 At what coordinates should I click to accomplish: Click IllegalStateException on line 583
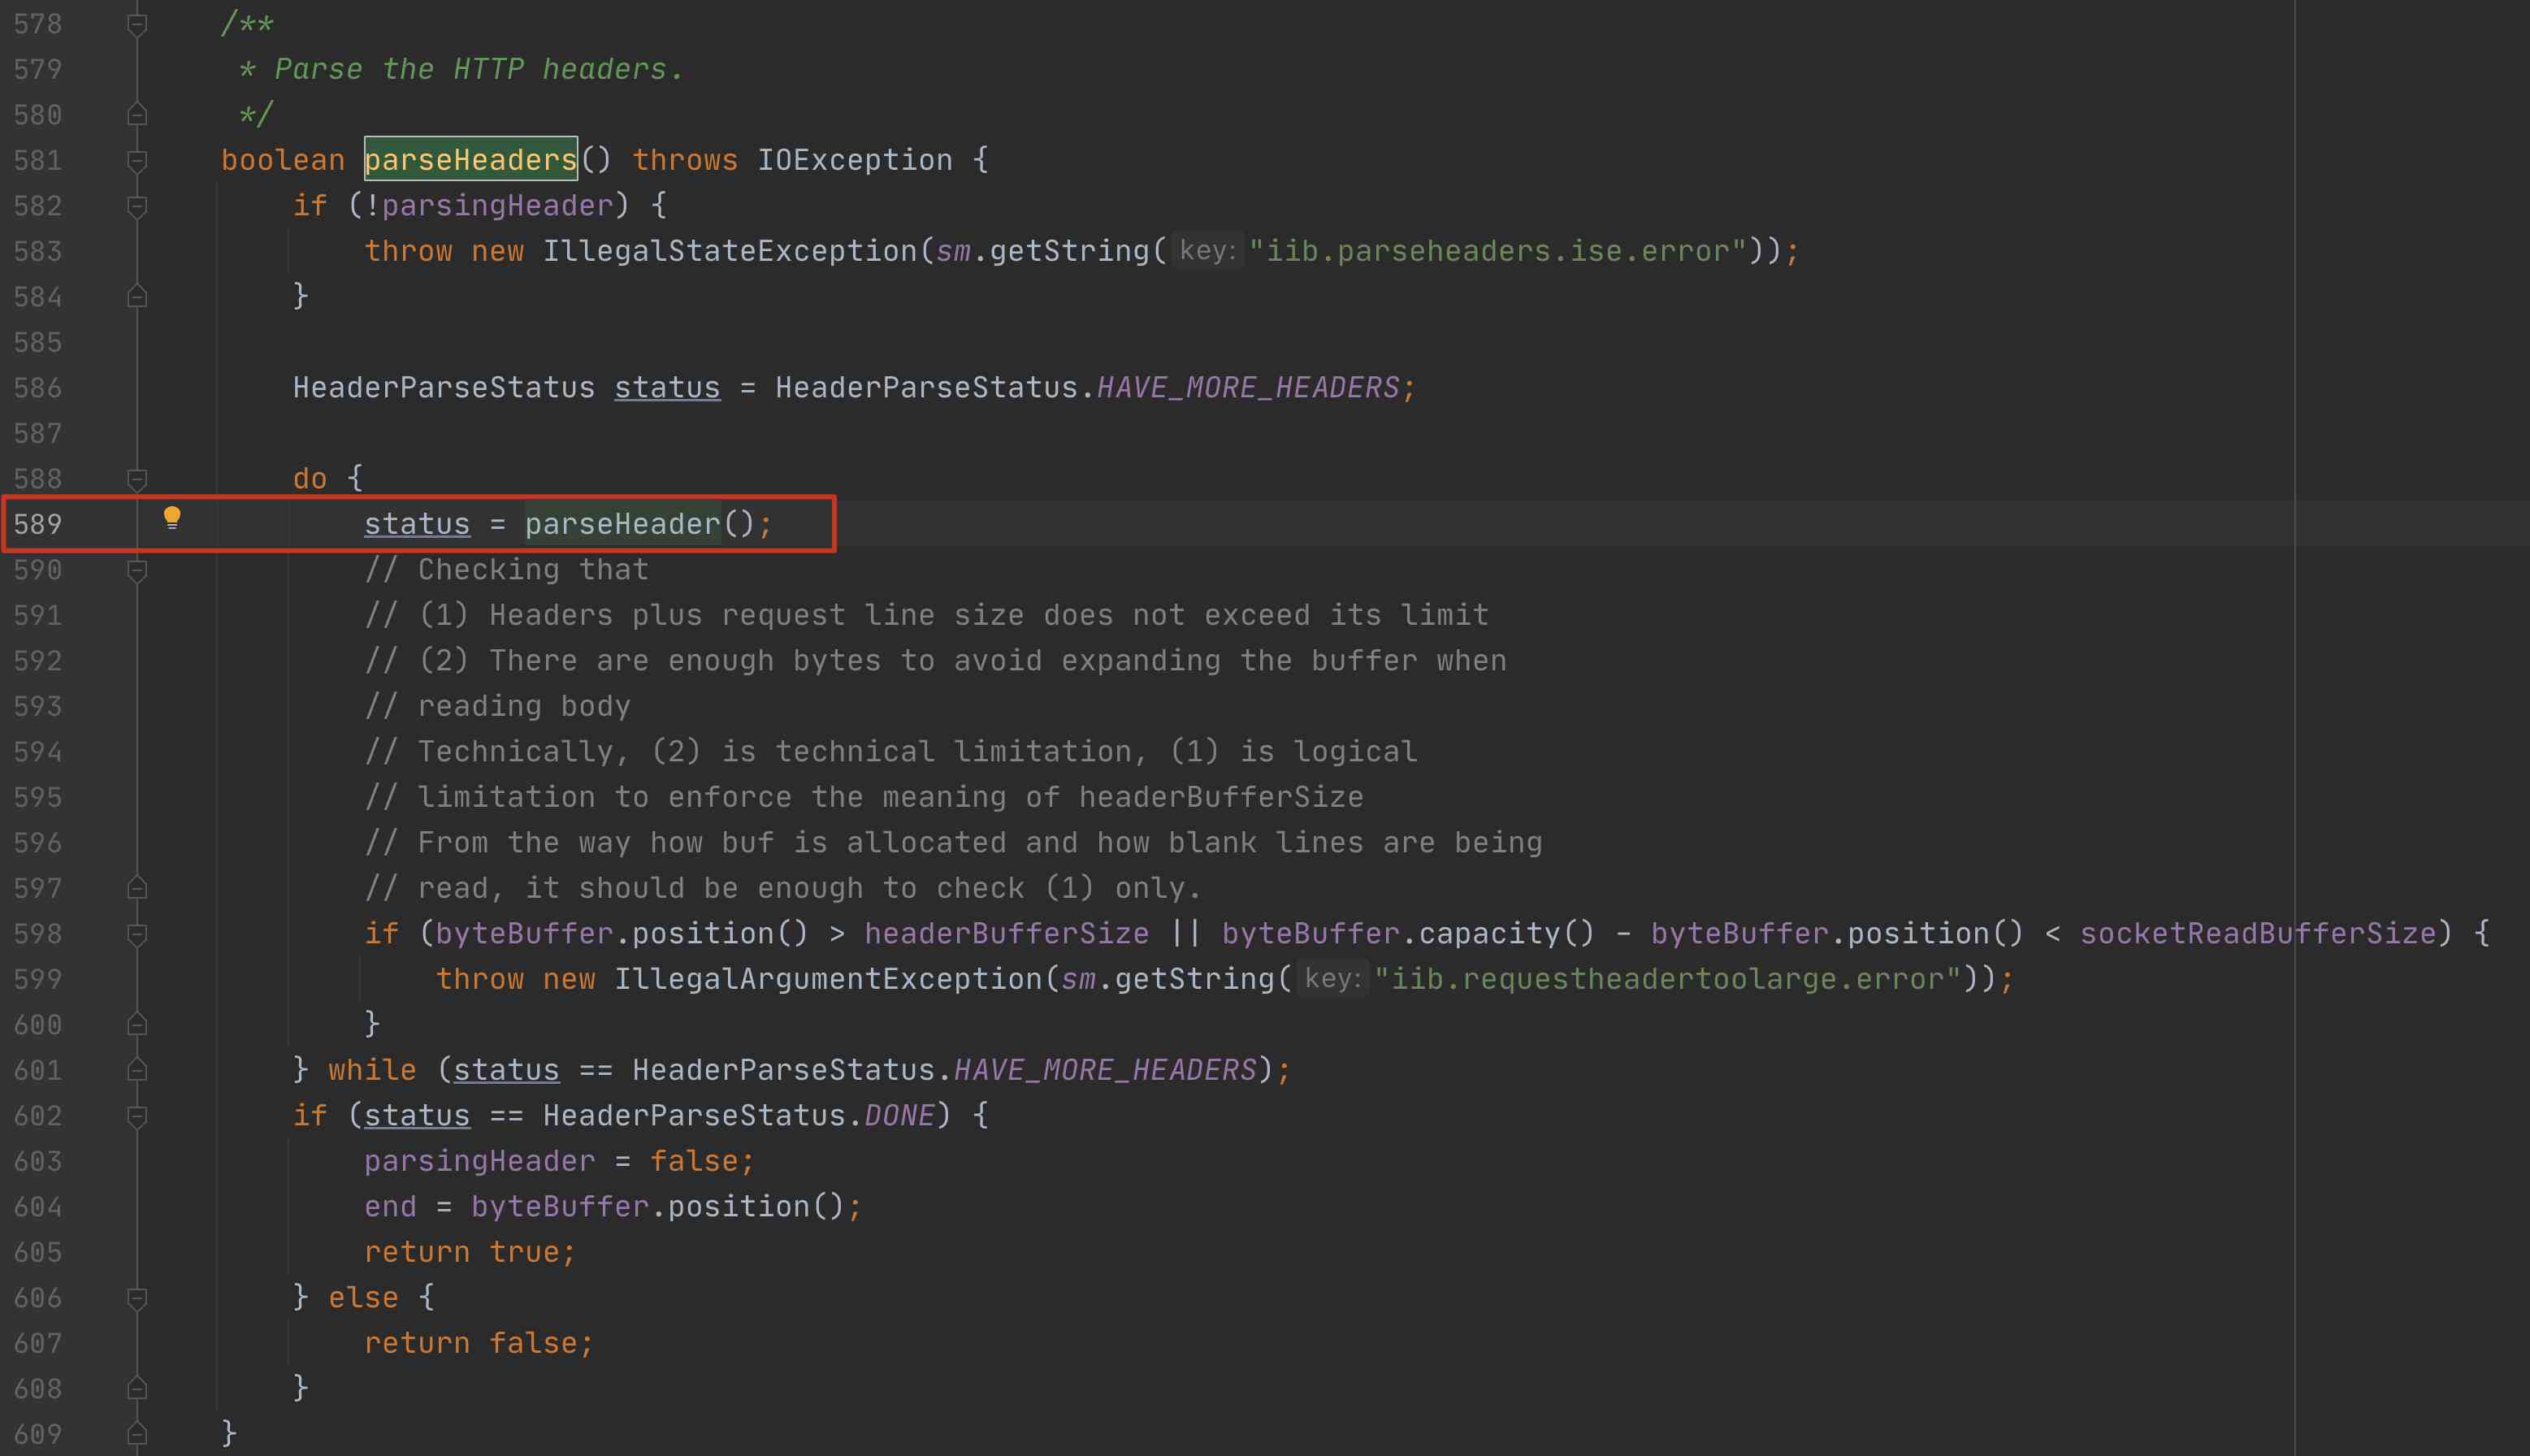pos(730,251)
